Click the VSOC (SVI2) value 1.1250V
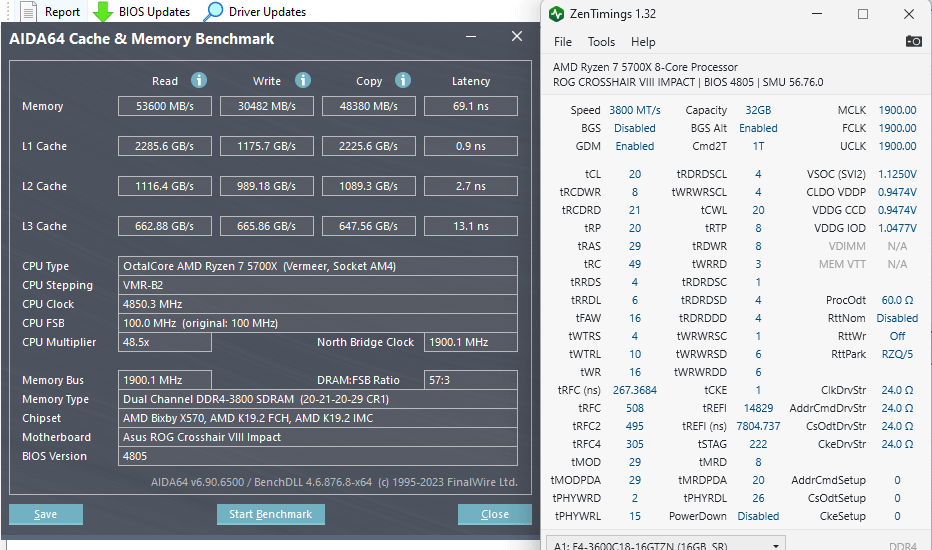This screenshot has height=550, width=932. (x=898, y=174)
